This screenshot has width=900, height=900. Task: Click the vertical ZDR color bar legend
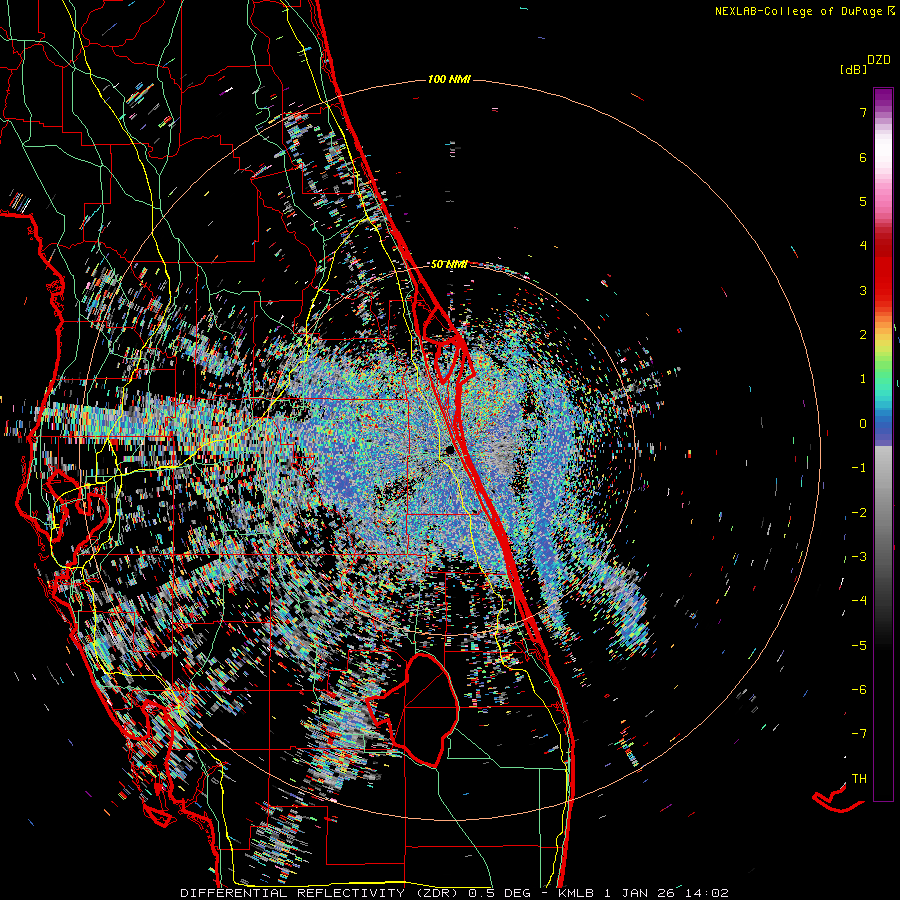[x=883, y=444]
